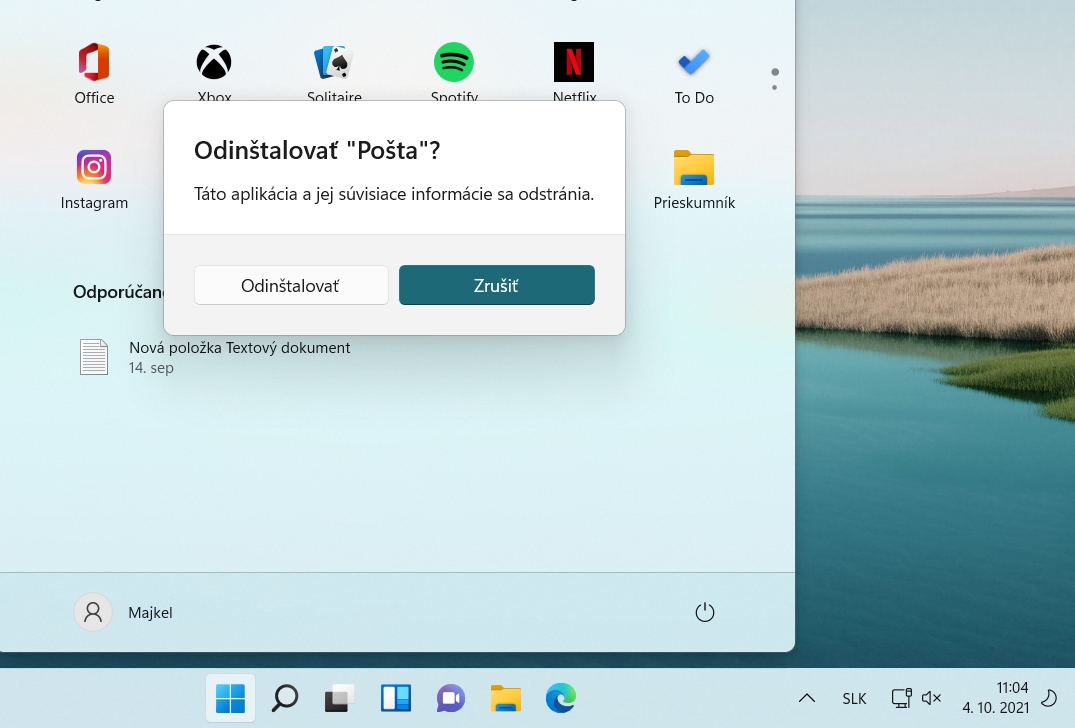Open the Majkel user account menu
The width and height of the screenshot is (1075, 728).
coord(125,612)
